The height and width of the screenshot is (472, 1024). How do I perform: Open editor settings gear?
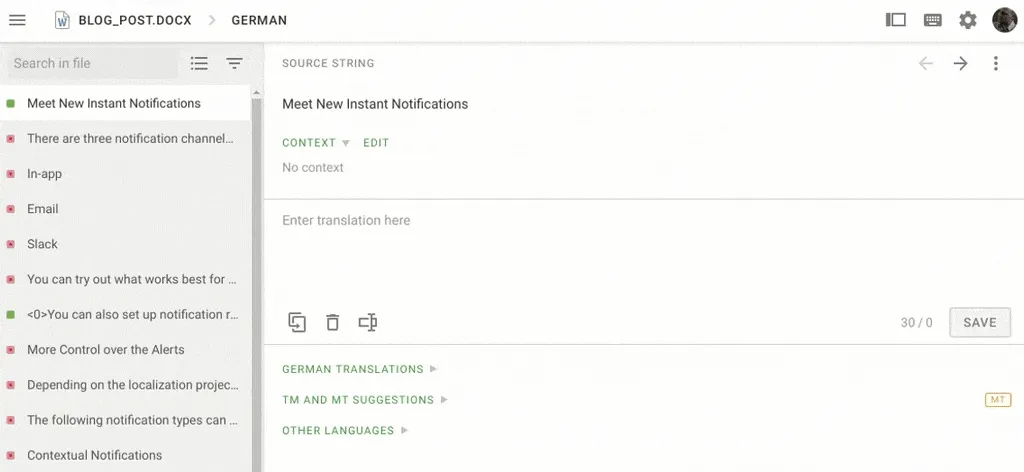coord(967,20)
